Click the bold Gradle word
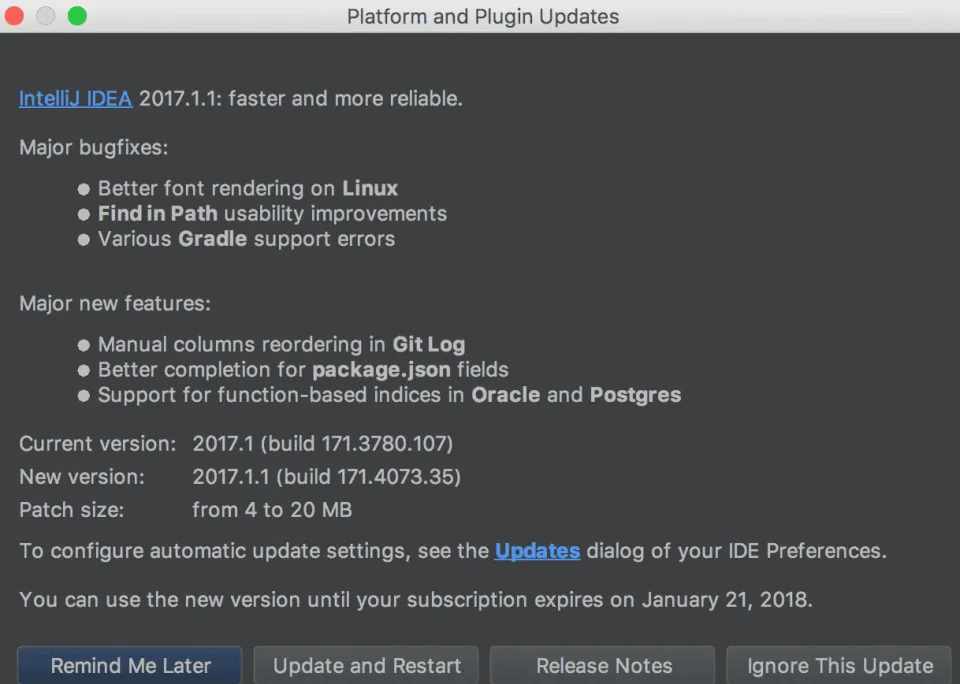Image resolution: width=960 pixels, height=684 pixels. [212, 238]
